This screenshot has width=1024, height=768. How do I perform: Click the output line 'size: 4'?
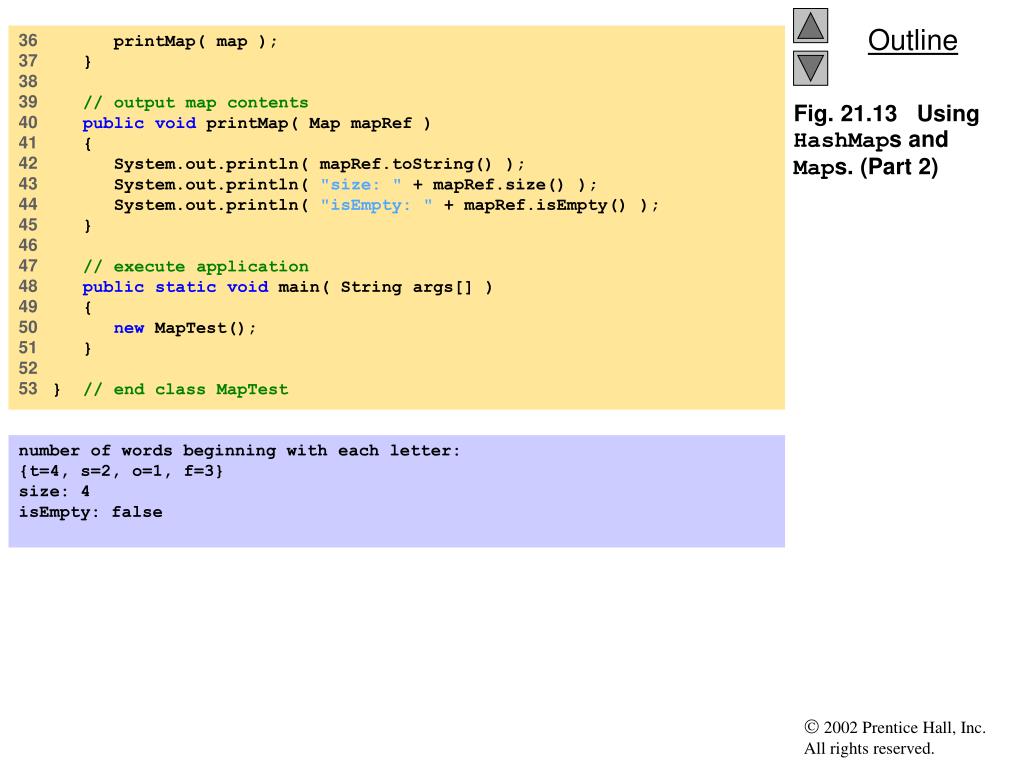coord(54,491)
